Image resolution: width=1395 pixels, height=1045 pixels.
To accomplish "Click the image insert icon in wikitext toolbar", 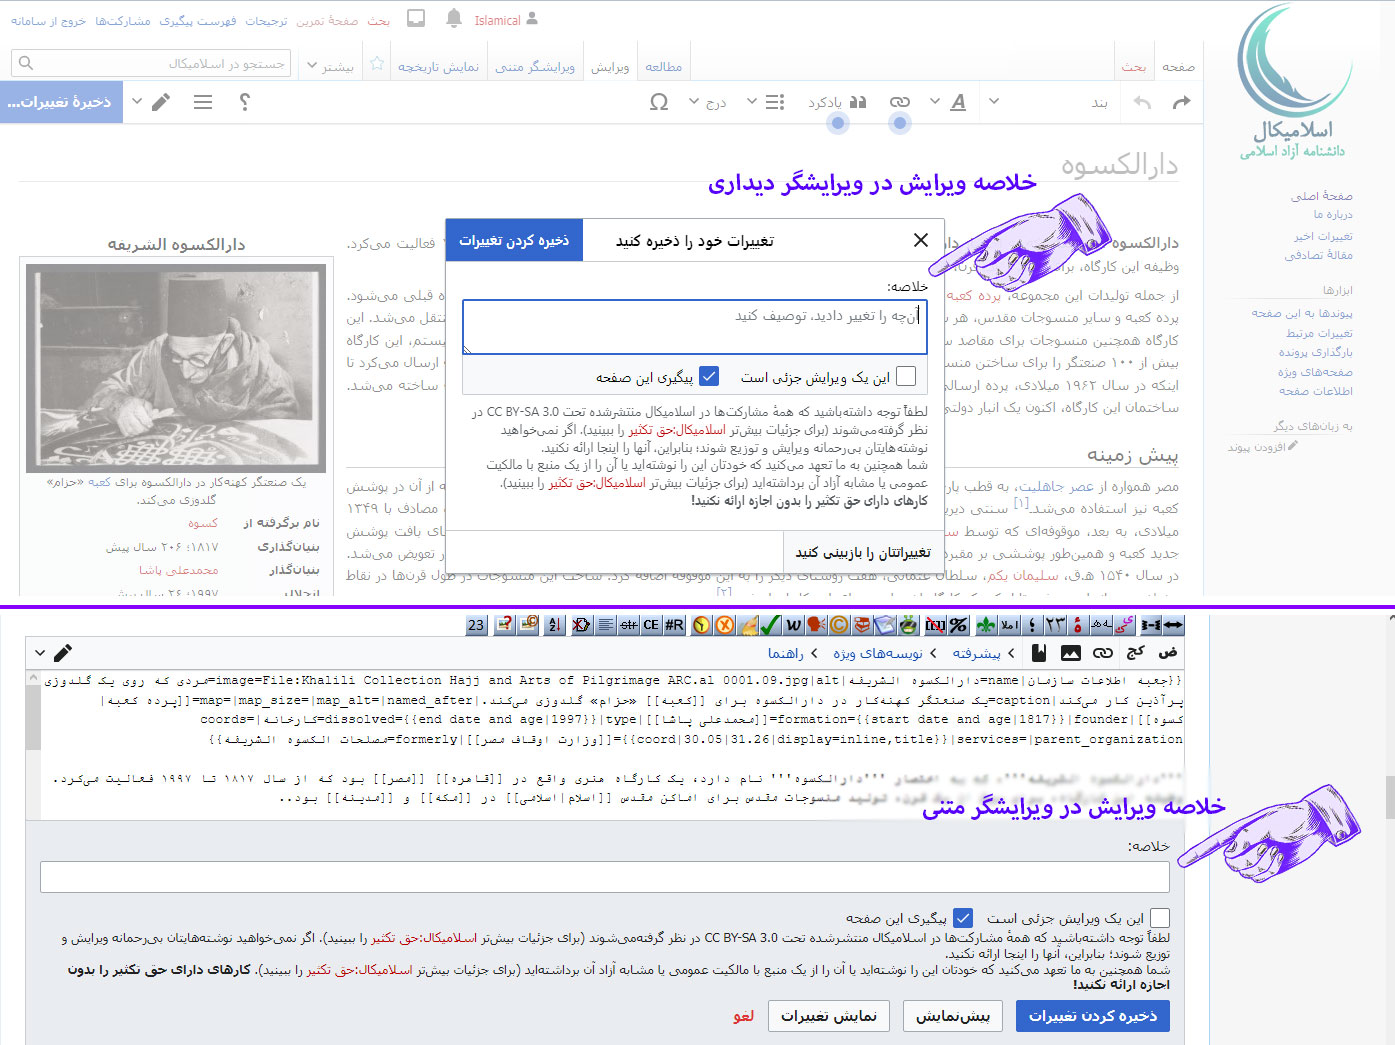I will [x=1070, y=653].
